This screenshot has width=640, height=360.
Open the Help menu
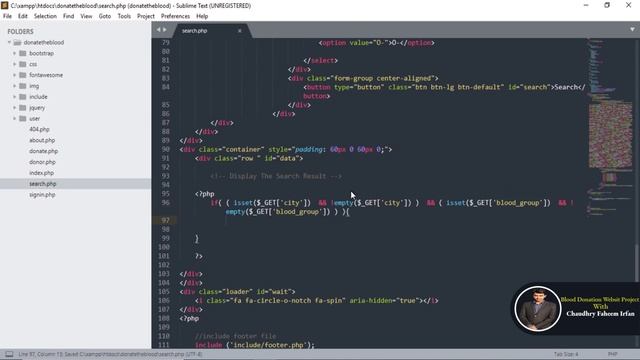click(x=202, y=16)
